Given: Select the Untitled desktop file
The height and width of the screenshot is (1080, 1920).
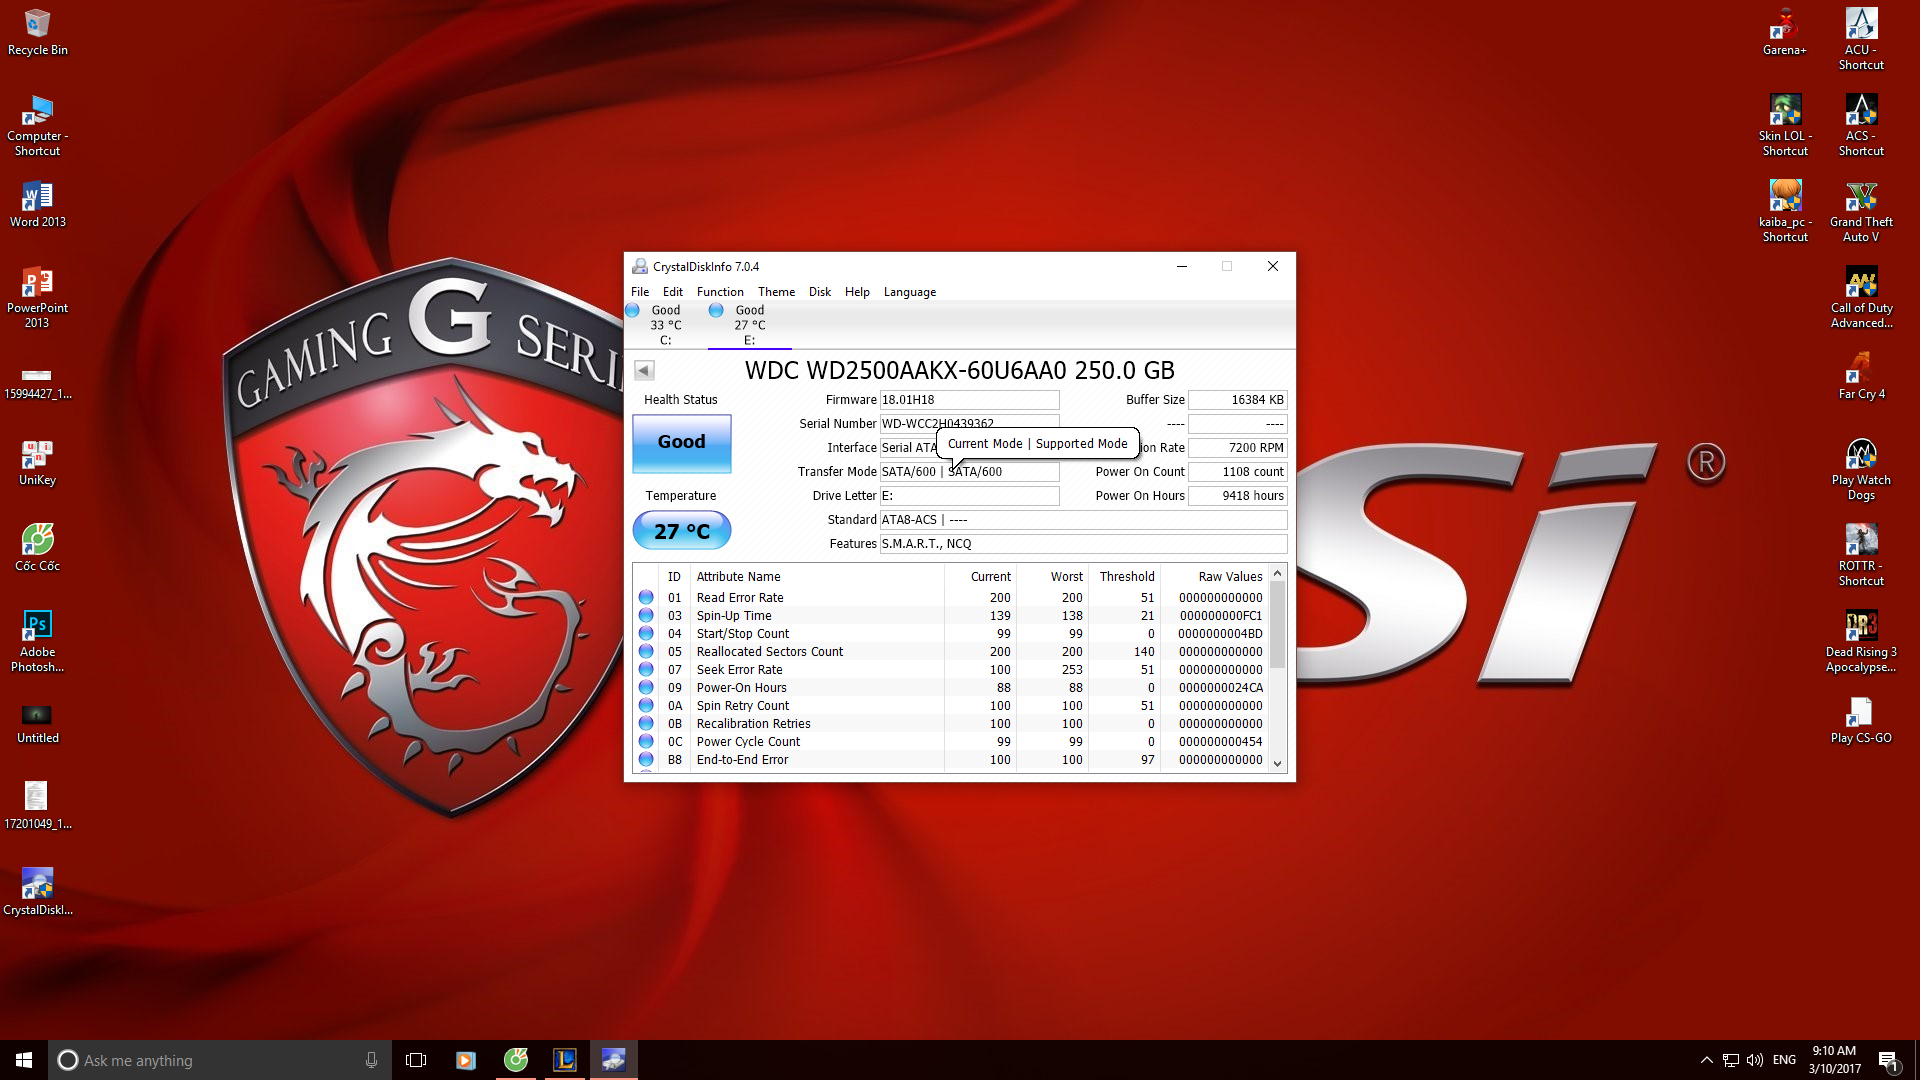Looking at the screenshot, I should [37, 722].
